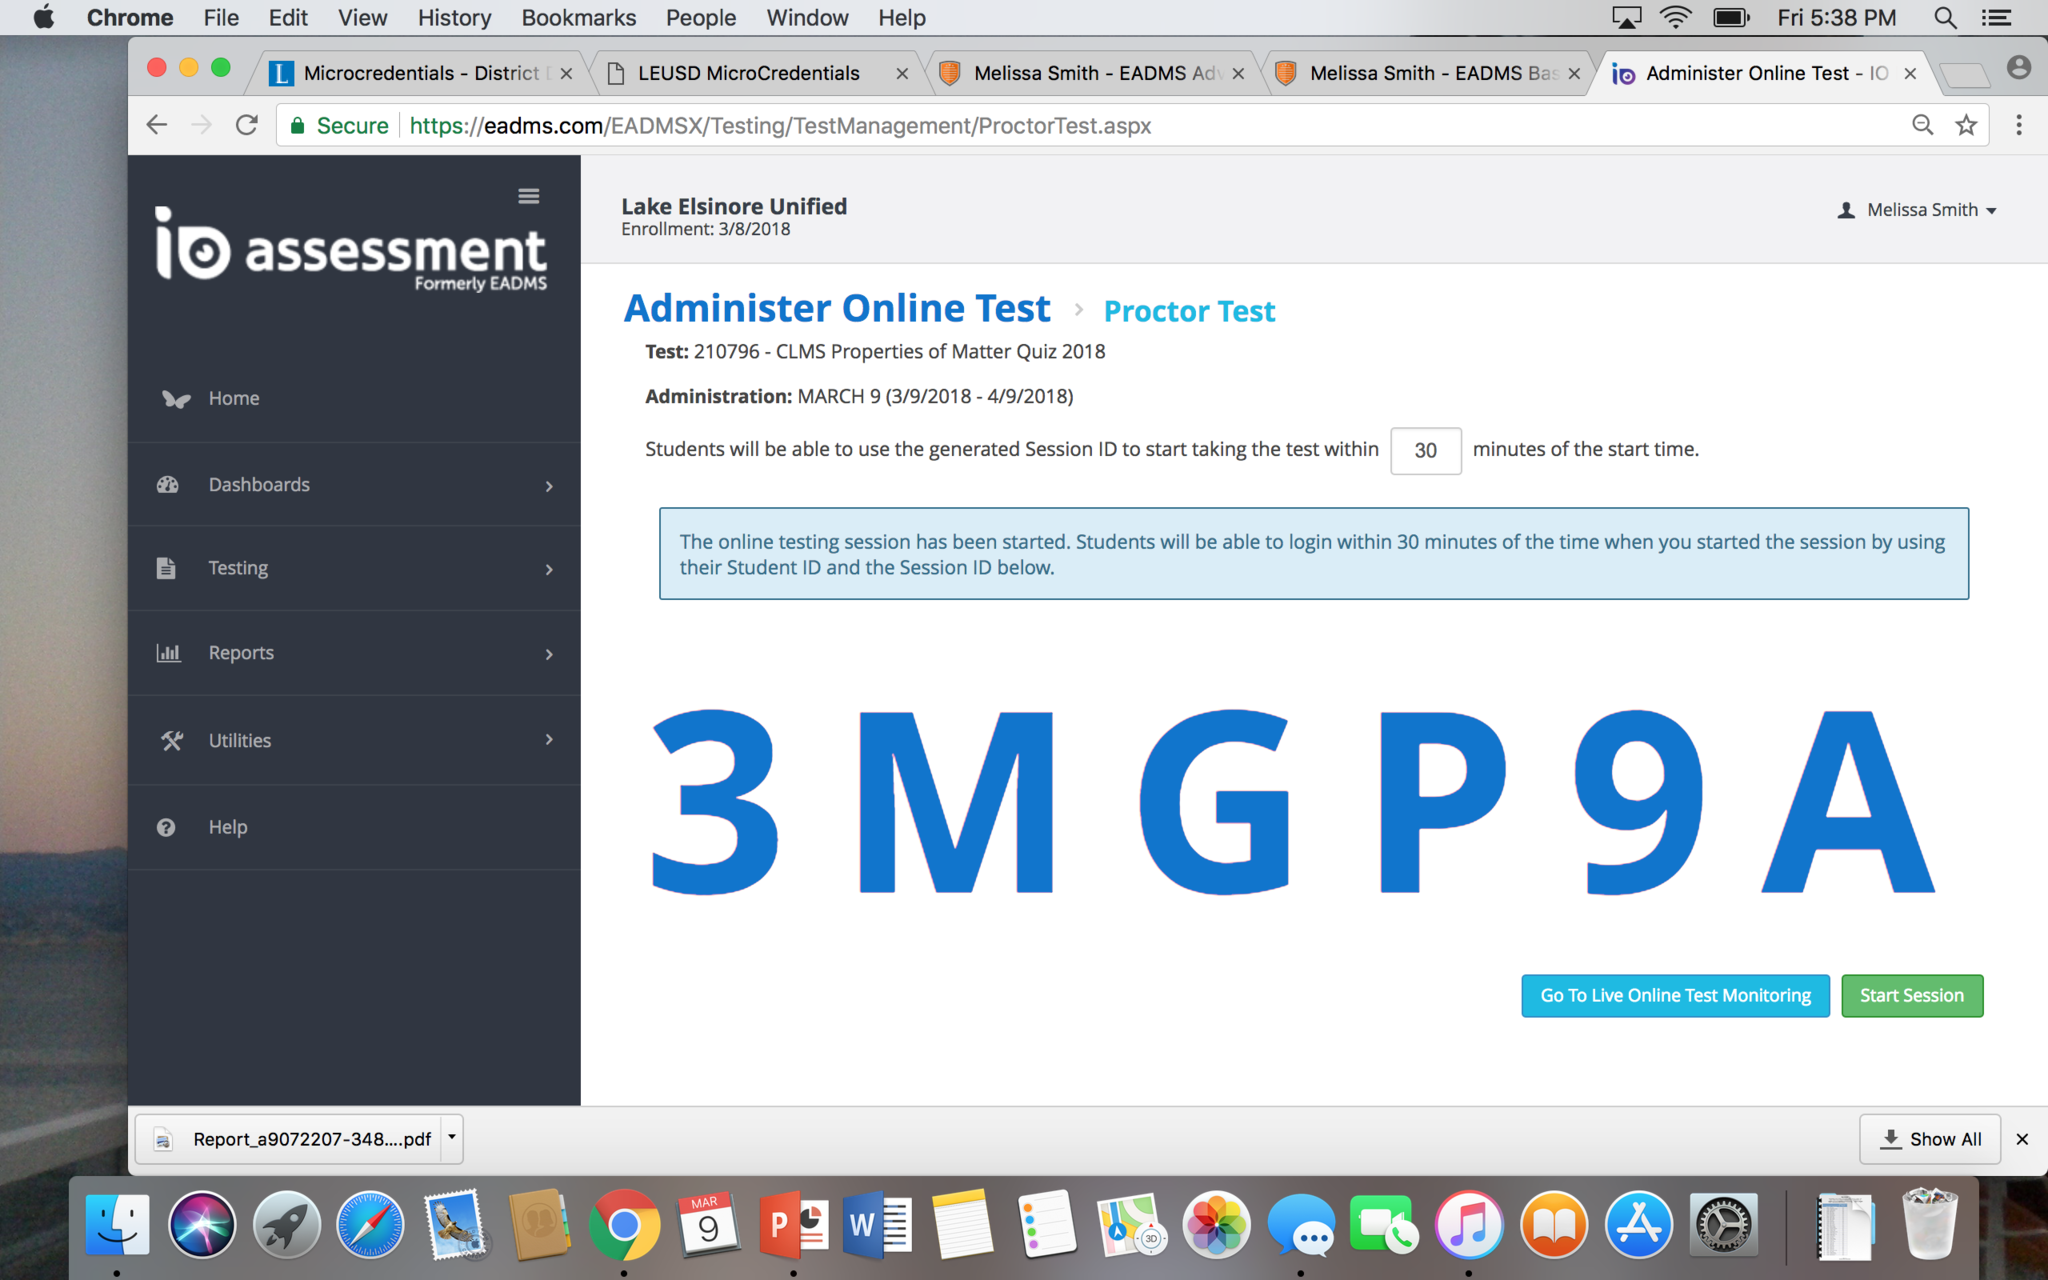Bookmark page with the star icon
The width and height of the screenshot is (2048, 1280).
[x=1966, y=125]
